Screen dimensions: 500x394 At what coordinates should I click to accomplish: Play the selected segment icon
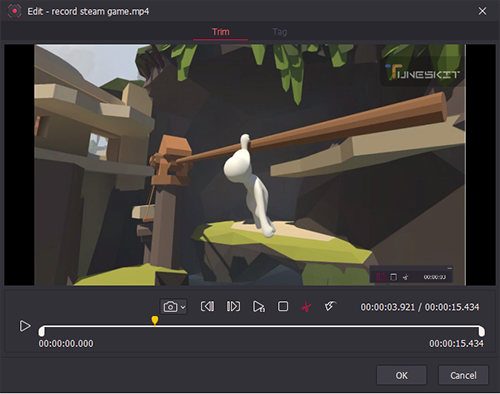[x=259, y=306]
